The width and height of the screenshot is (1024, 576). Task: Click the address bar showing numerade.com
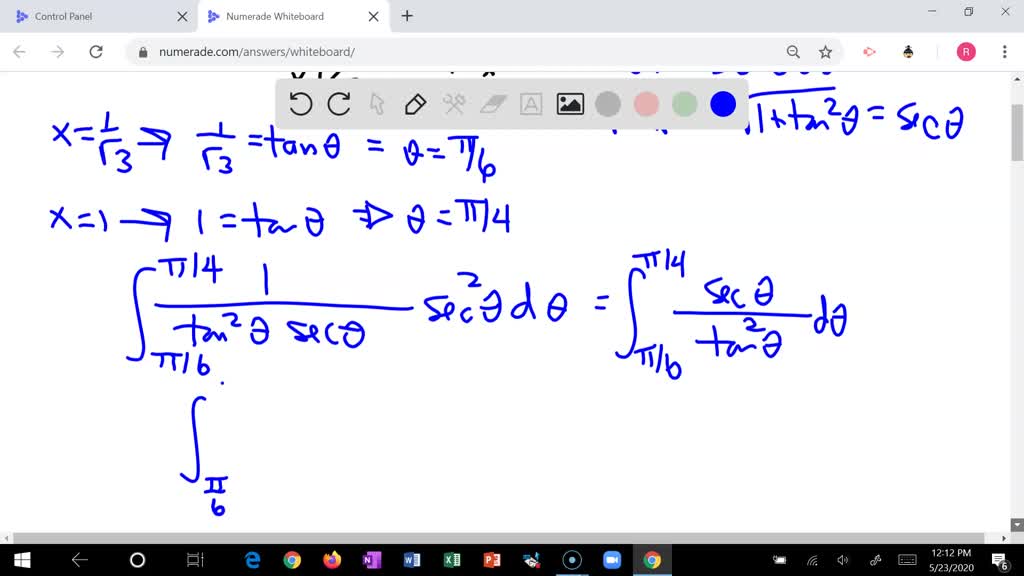point(300,51)
